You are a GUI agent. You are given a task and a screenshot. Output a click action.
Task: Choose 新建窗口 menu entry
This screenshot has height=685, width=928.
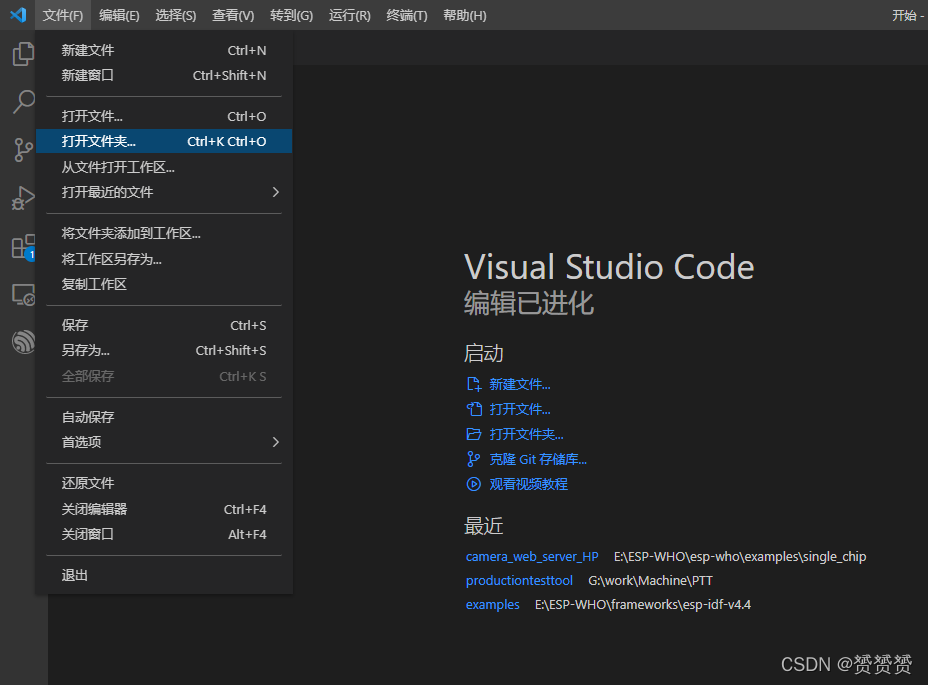pyautogui.click(x=164, y=75)
